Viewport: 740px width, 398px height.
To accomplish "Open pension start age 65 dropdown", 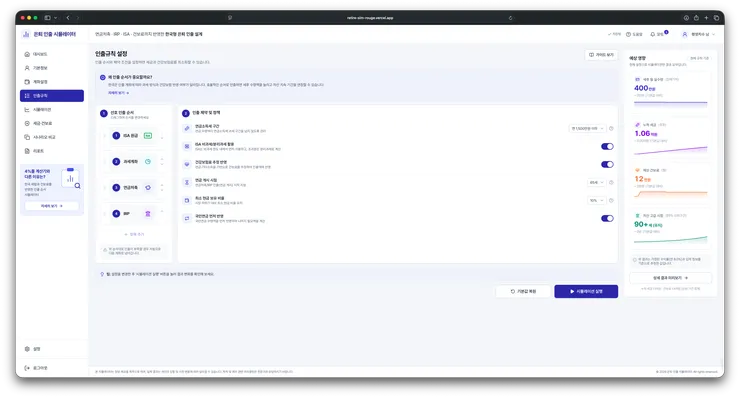I will 596,182.
